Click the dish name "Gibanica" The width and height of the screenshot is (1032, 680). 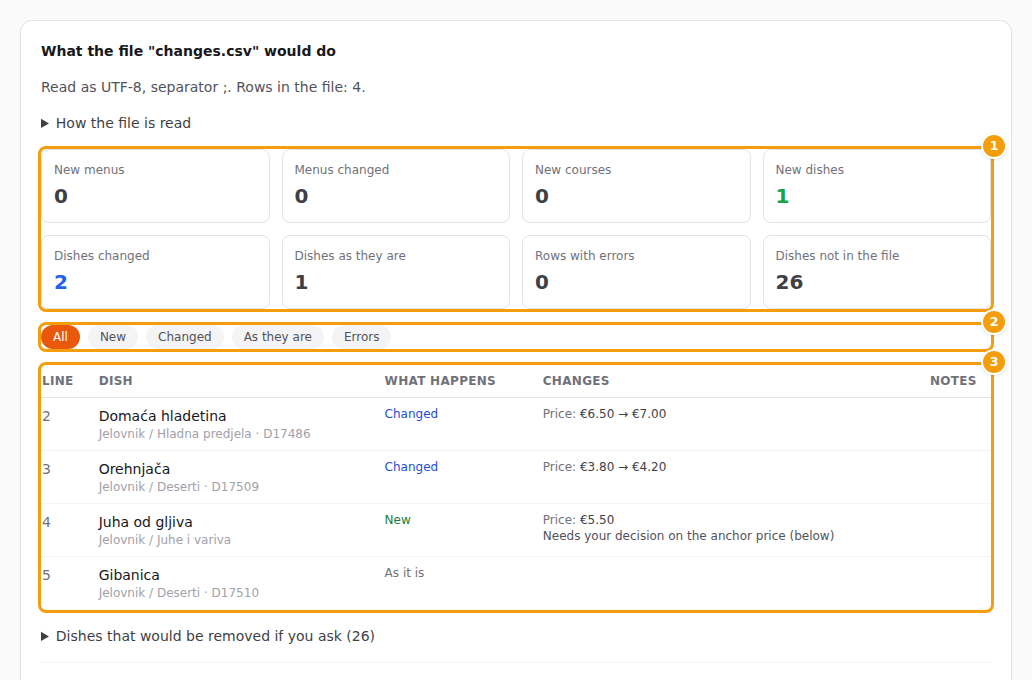coord(129,575)
